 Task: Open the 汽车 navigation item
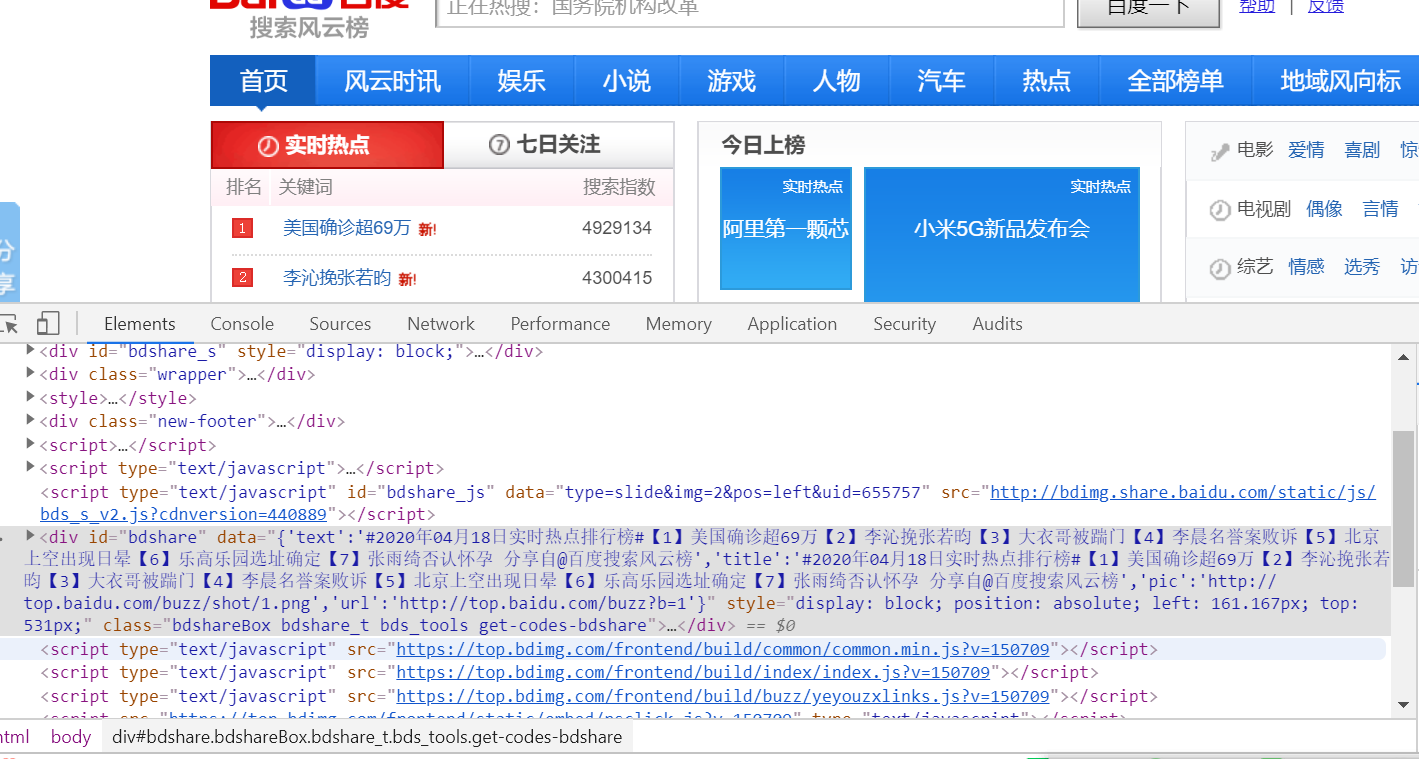942,81
